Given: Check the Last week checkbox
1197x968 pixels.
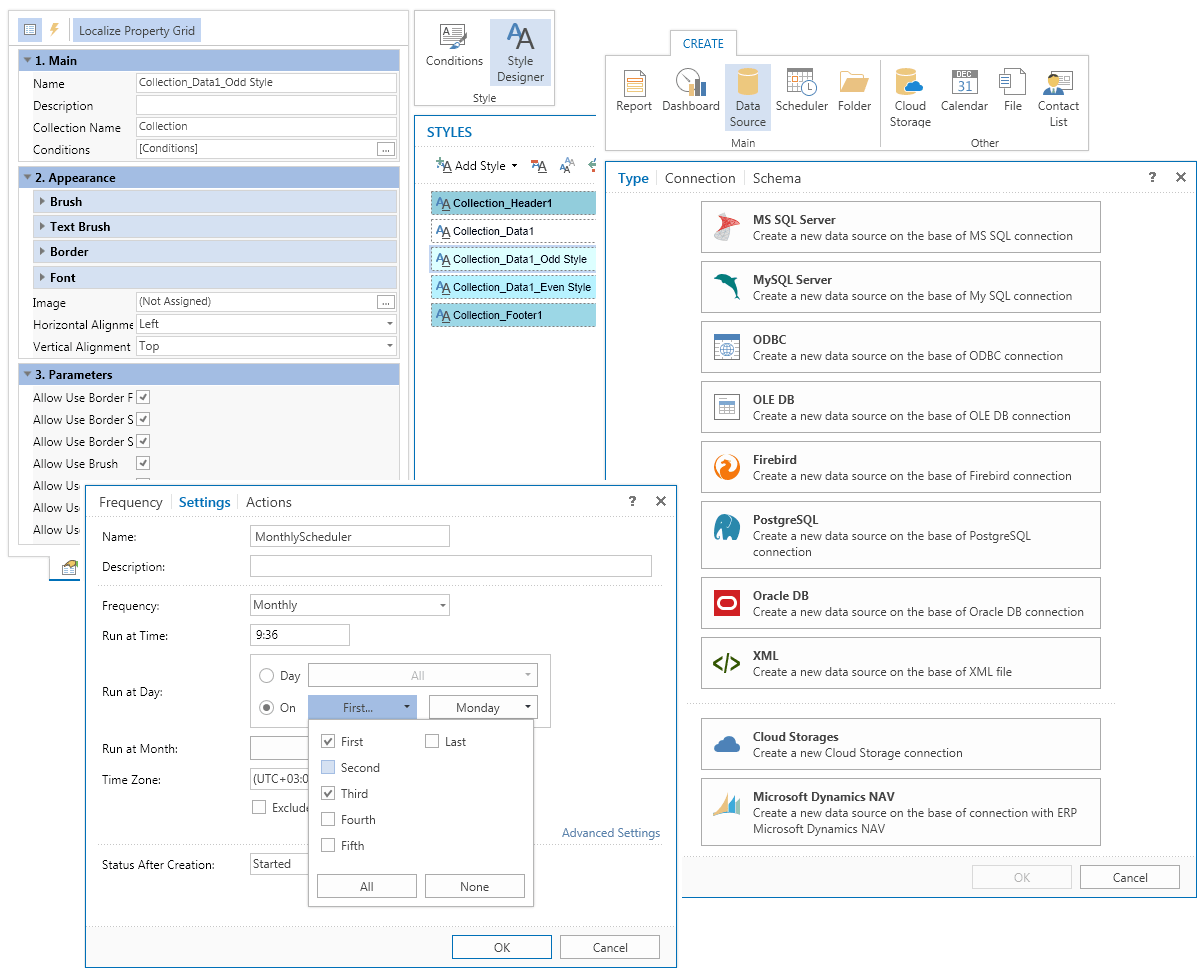Looking at the screenshot, I should click(432, 741).
